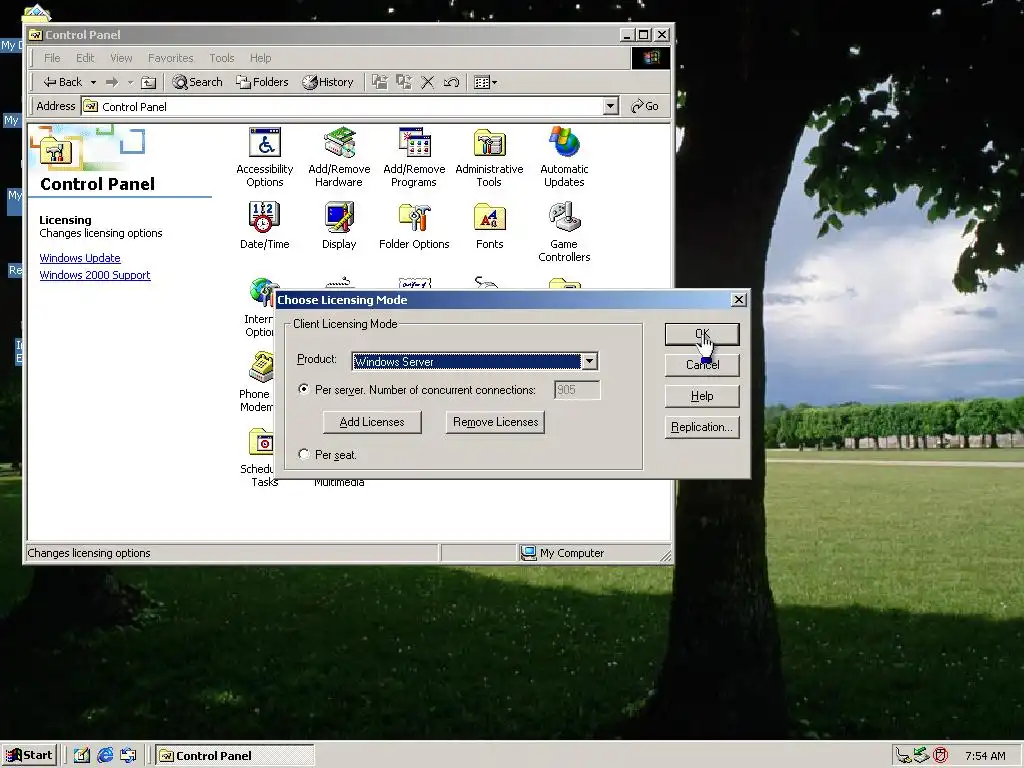Select the Phone and Modem icon
The height and width of the screenshot is (768, 1024).
coord(261,367)
